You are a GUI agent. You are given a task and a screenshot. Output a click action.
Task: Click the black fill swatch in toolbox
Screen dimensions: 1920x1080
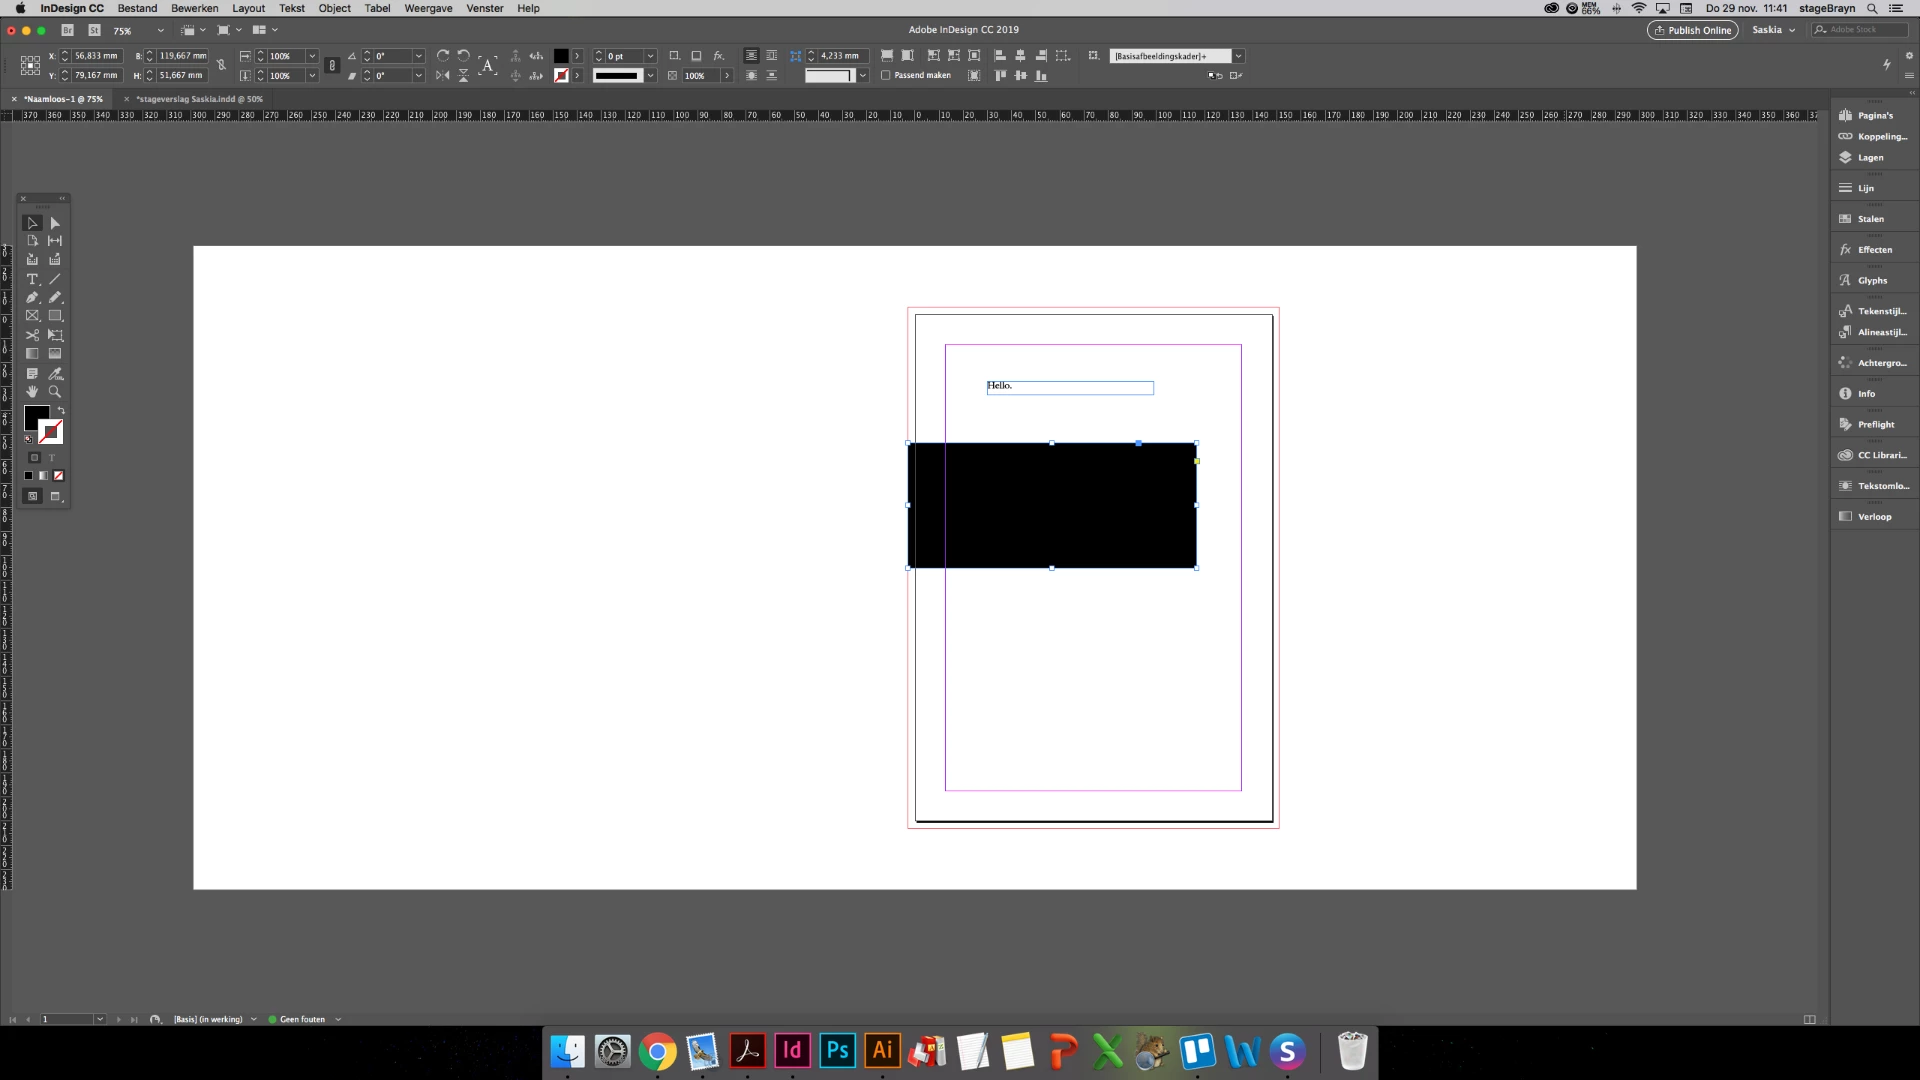point(35,415)
